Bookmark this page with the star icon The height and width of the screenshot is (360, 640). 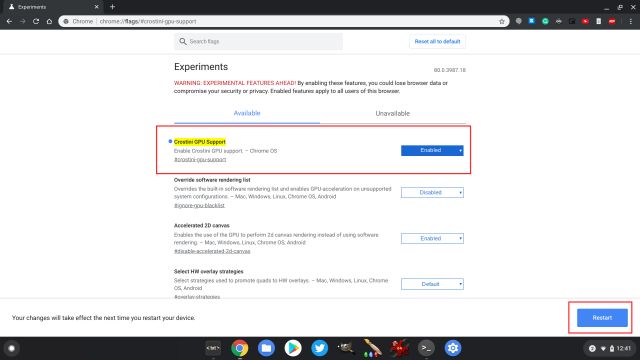[502, 21]
